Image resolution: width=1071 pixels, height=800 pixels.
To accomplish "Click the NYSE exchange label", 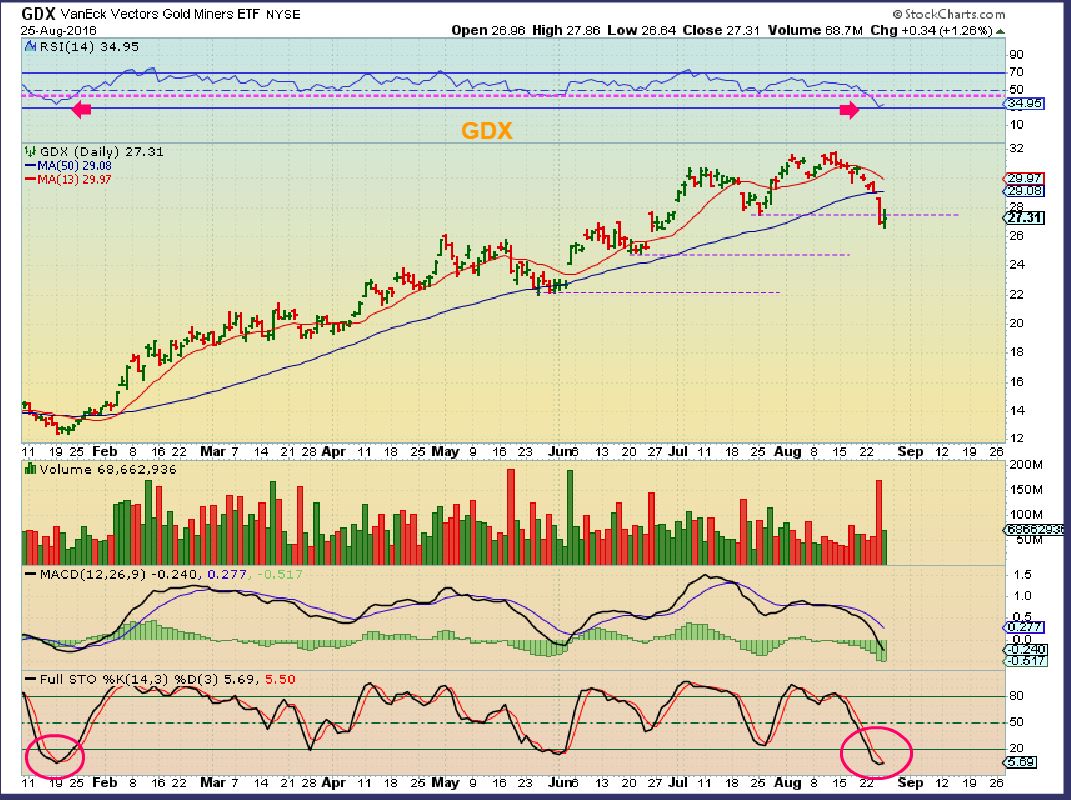I will (x=282, y=14).
